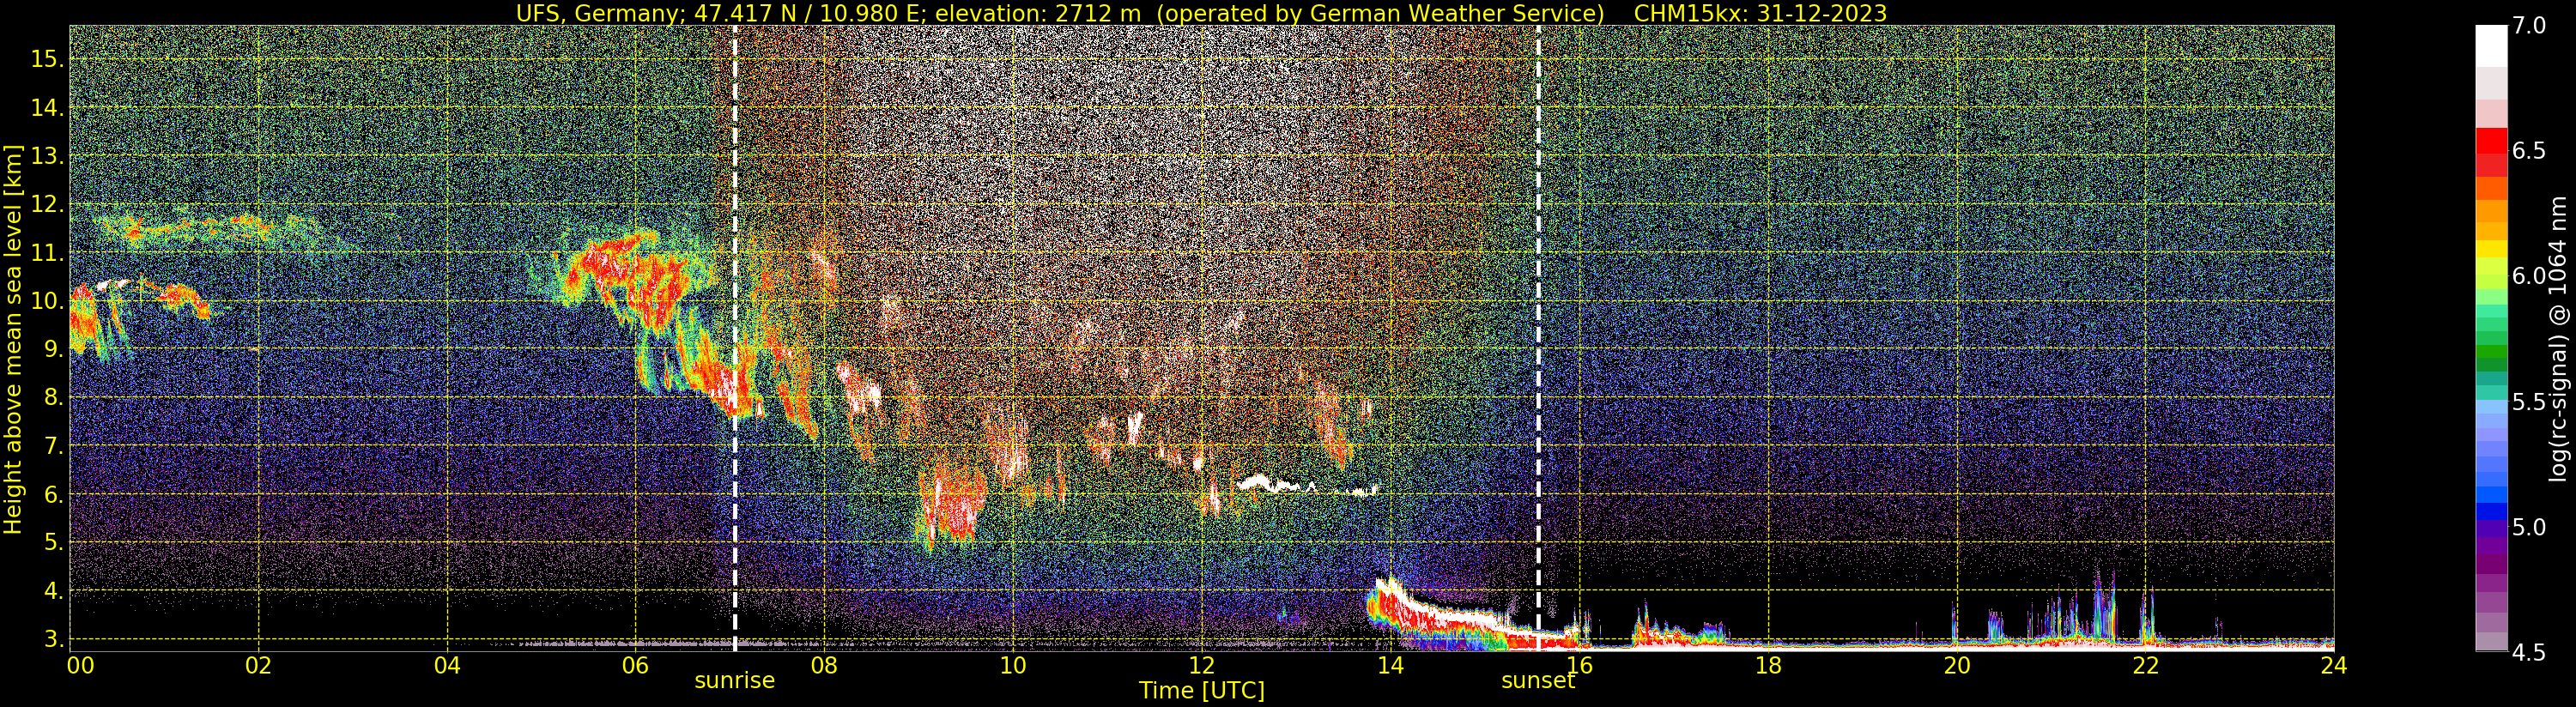Click the '8.' tick on the height axis
The height and width of the screenshot is (707, 2576).
coord(54,398)
